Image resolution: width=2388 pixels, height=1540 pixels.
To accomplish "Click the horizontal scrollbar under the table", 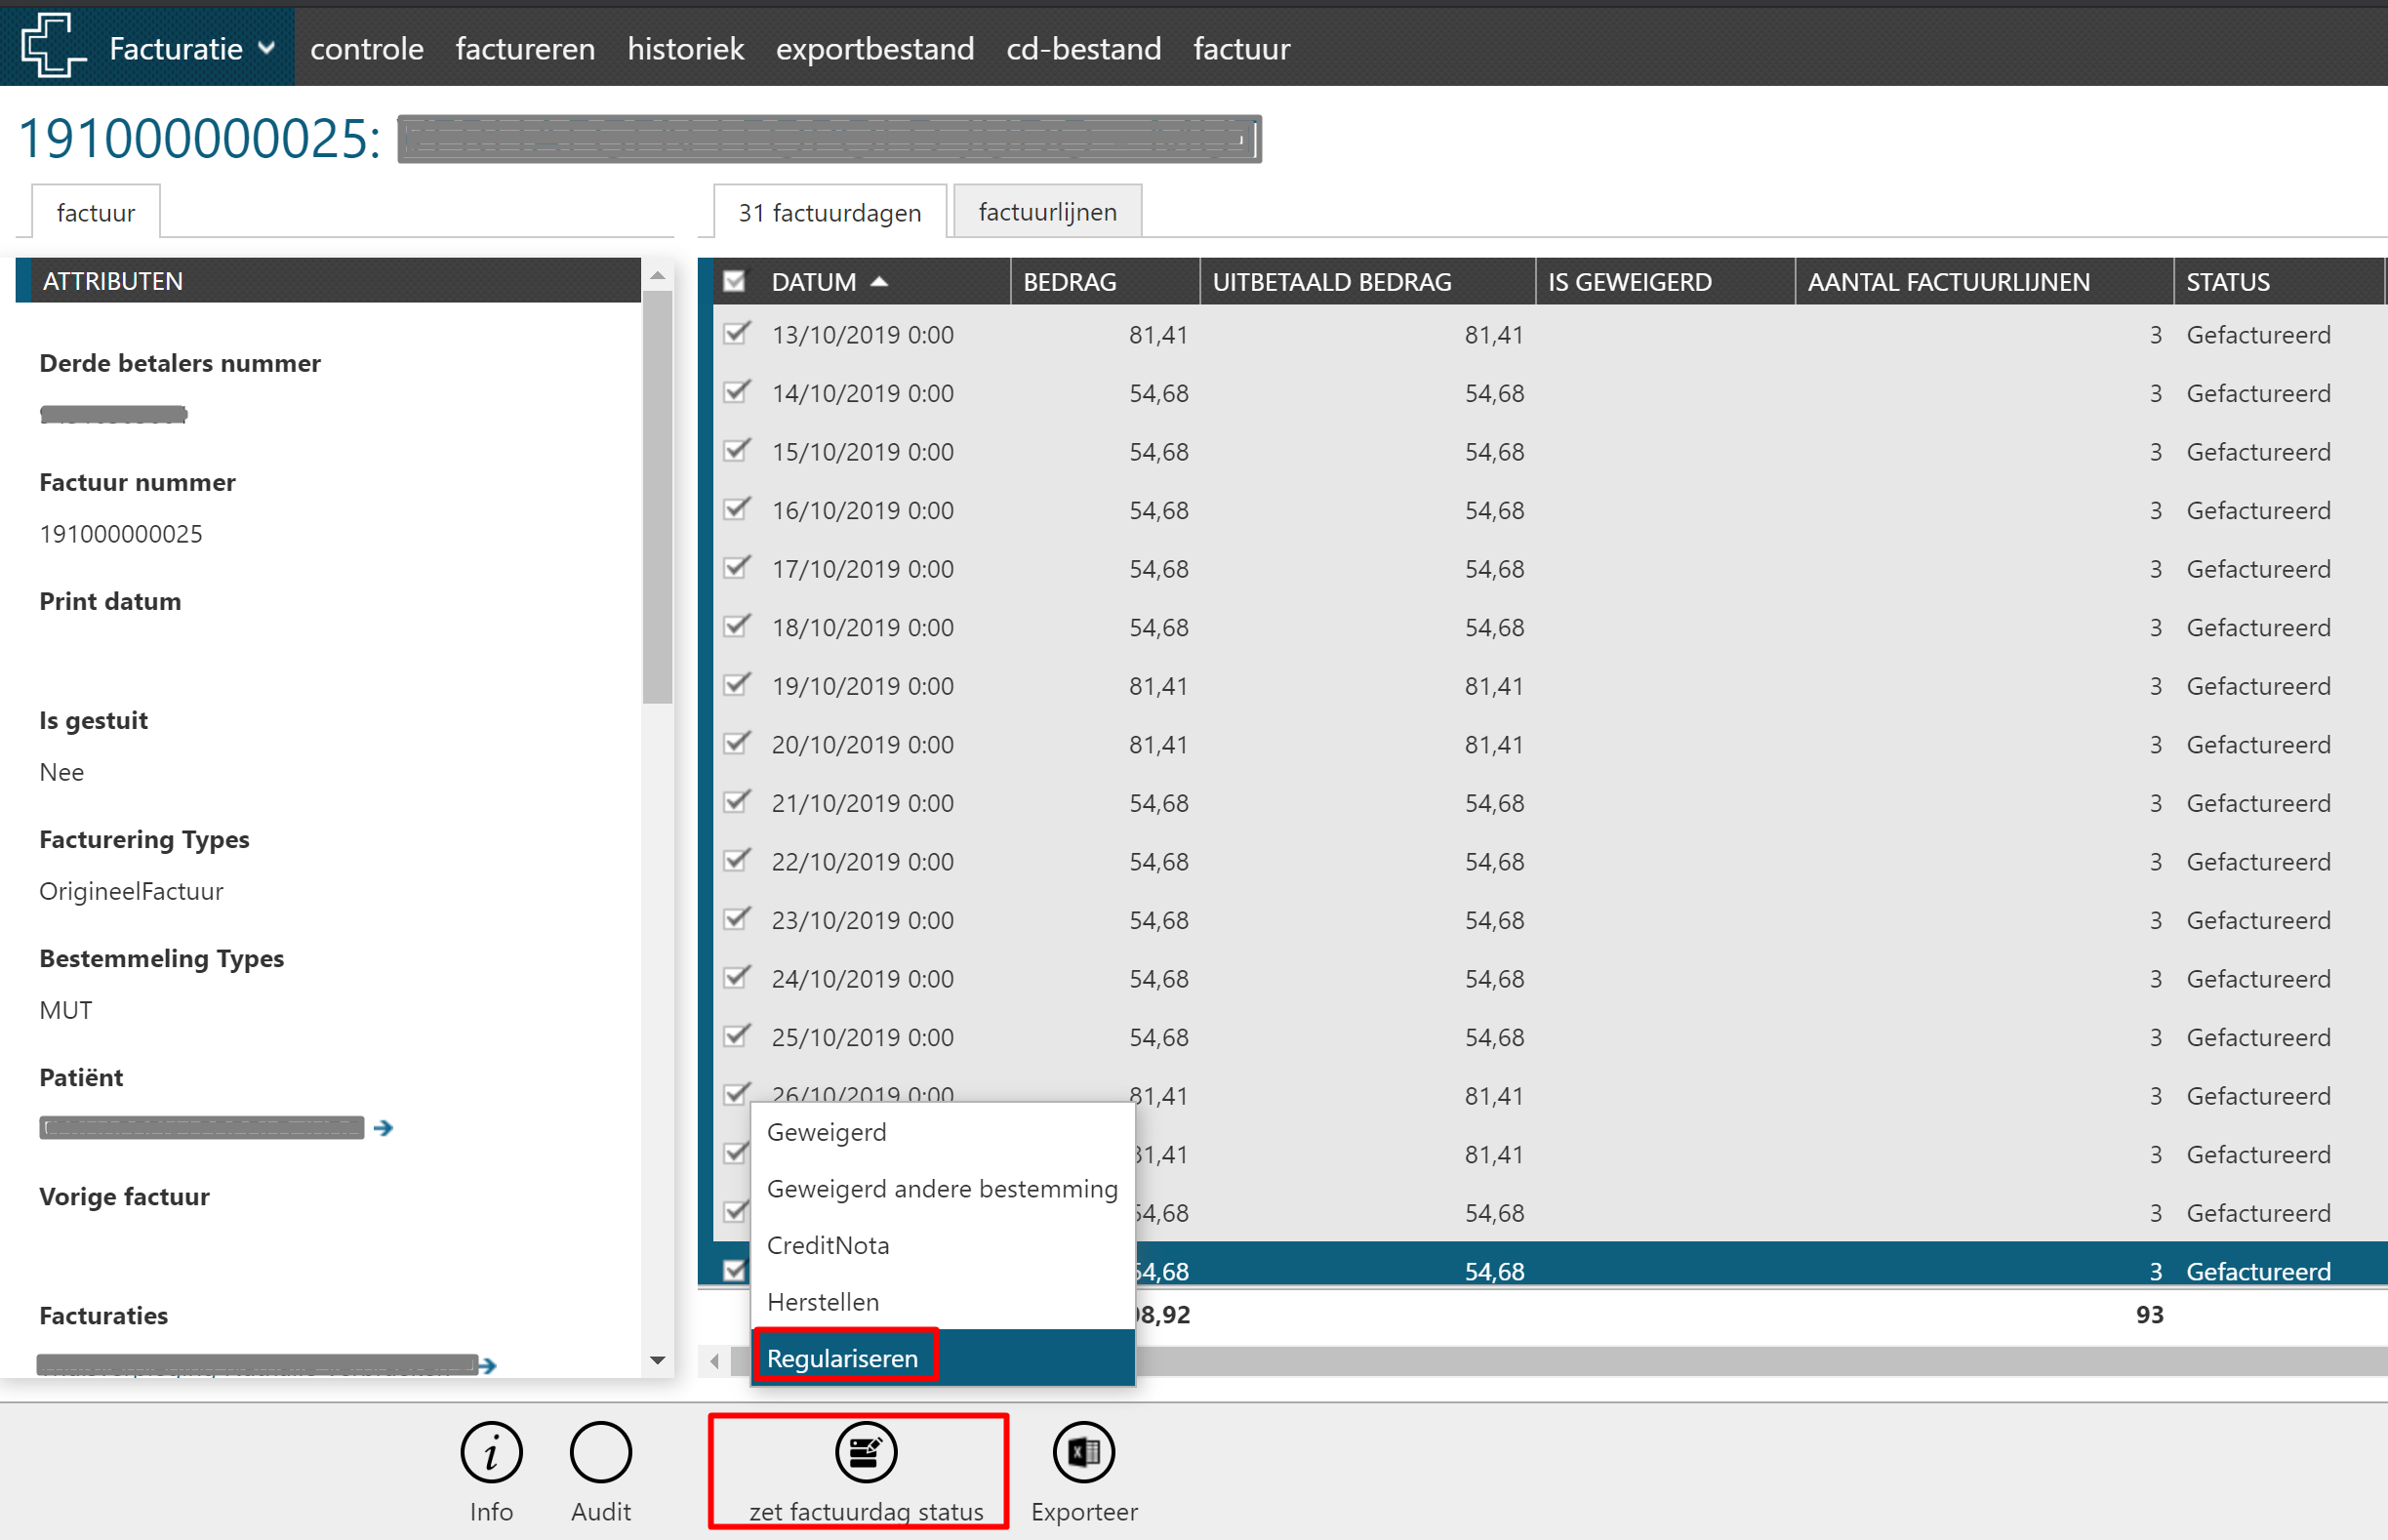I will point(1700,1361).
